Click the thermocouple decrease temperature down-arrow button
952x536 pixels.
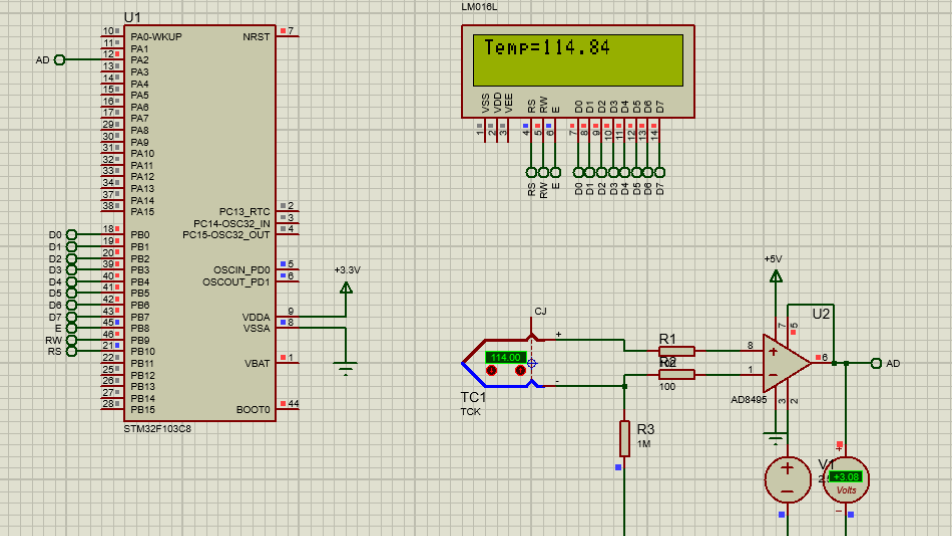491,370
